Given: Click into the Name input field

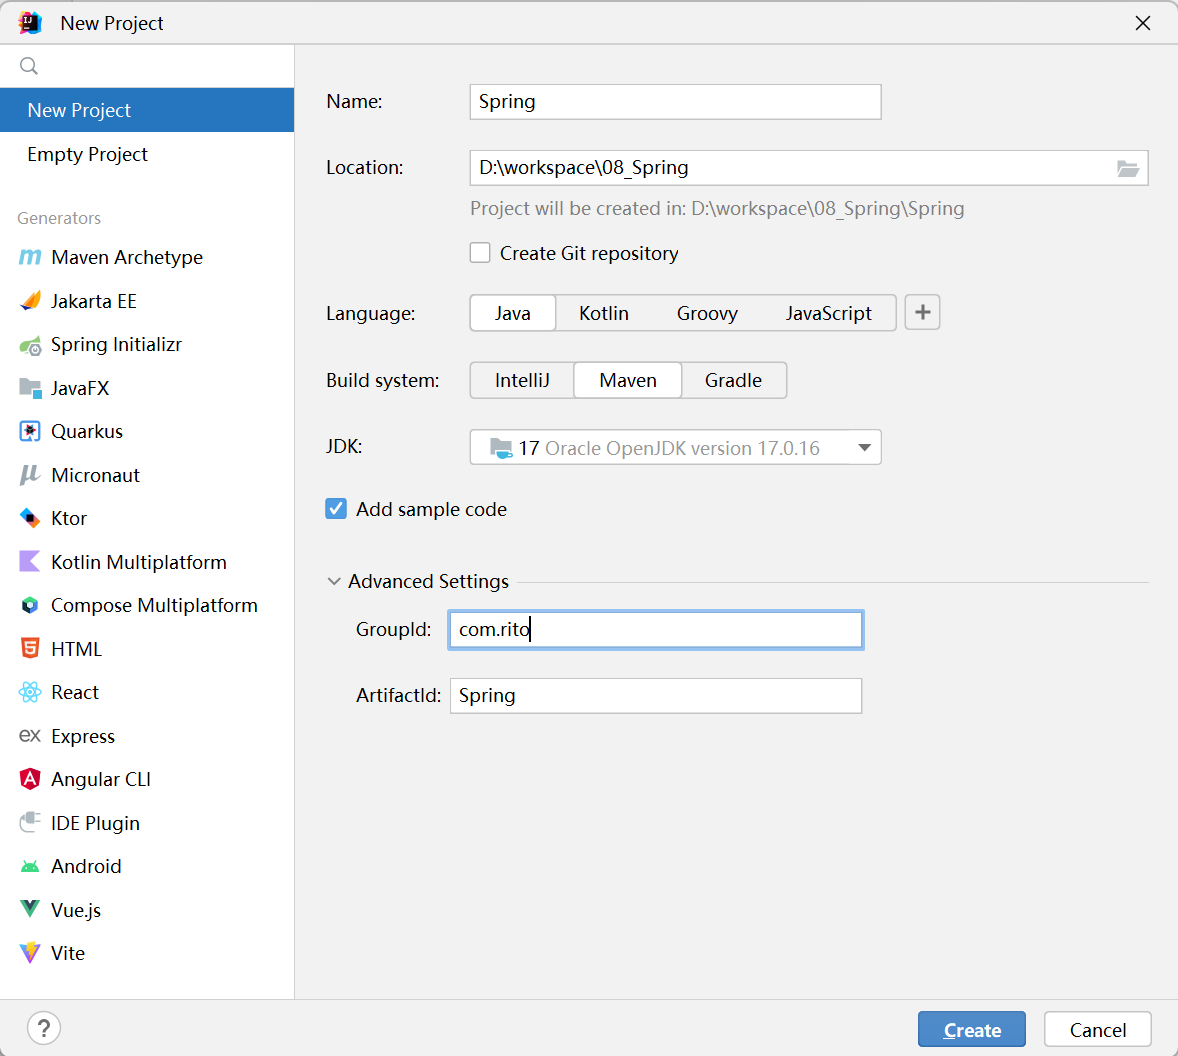Looking at the screenshot, I should pos(675,102).
